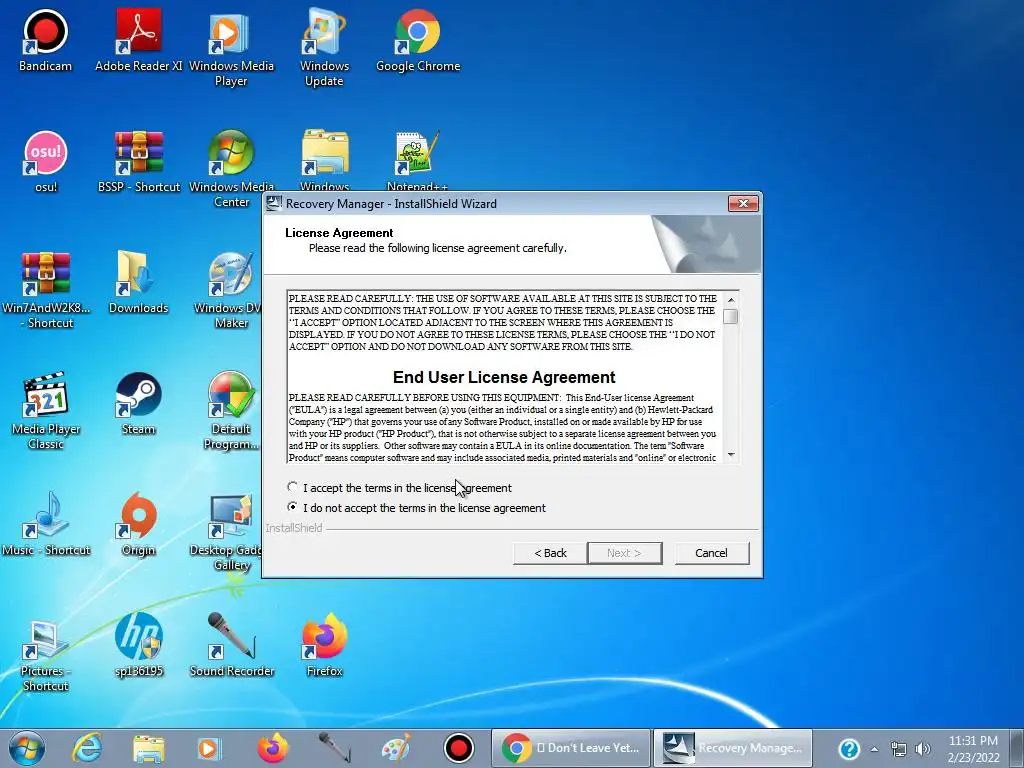Screen dimensions: 1024x768
Task: Open taskbar Windows Media Player icon
Action: [210, 748]
